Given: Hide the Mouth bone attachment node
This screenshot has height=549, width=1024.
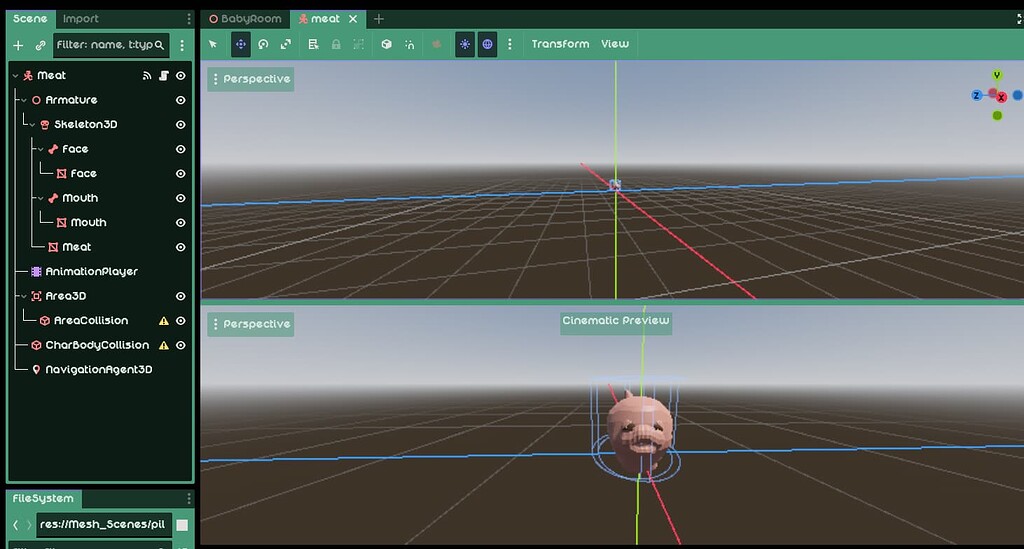Looking at the screenshot, I should tap(181, 198).
